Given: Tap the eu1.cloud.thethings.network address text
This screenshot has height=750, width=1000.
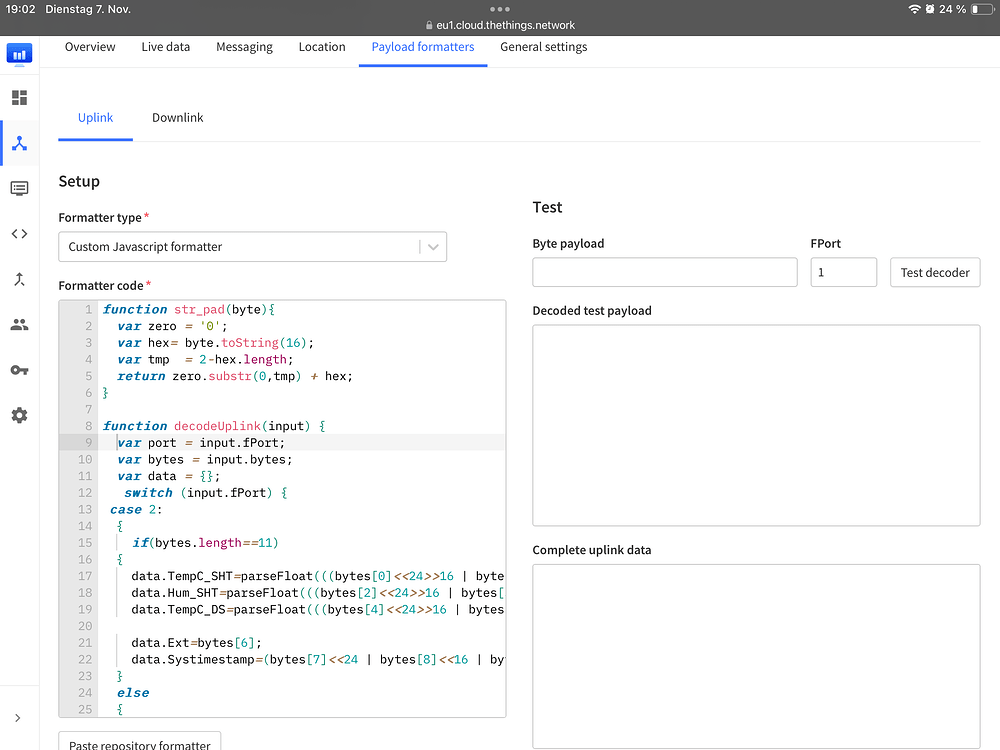Looking at the screenshot, I should pyautogui.click(x=506, y=26).
